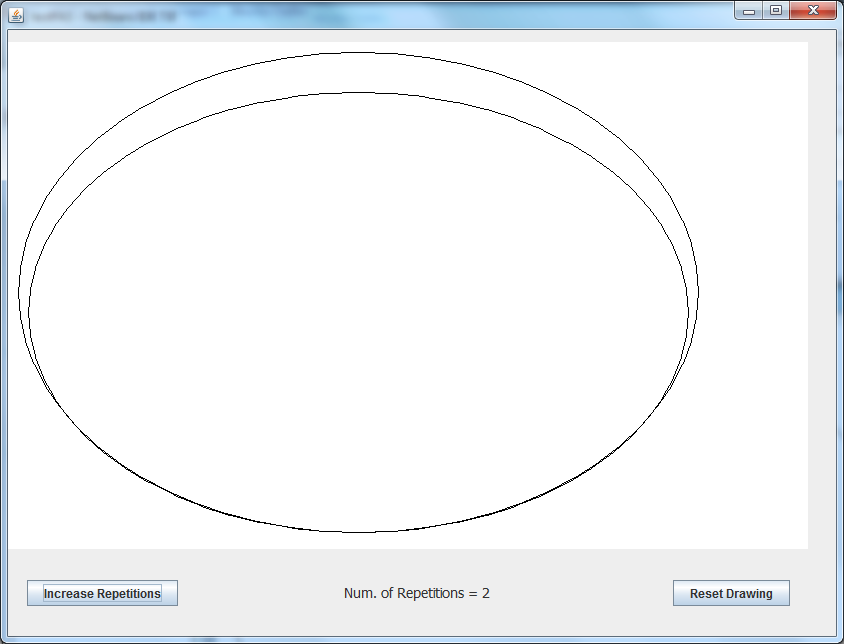Select the Num. of Repetitions label
Viewport: 844px width, 644px height.
coord(416,593)
